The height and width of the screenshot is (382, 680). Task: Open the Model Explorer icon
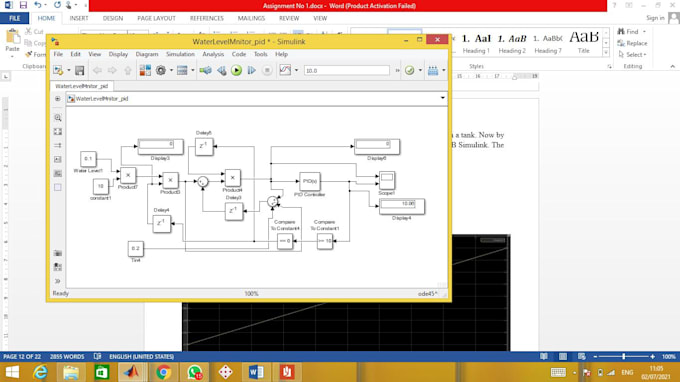click(182, 70)
